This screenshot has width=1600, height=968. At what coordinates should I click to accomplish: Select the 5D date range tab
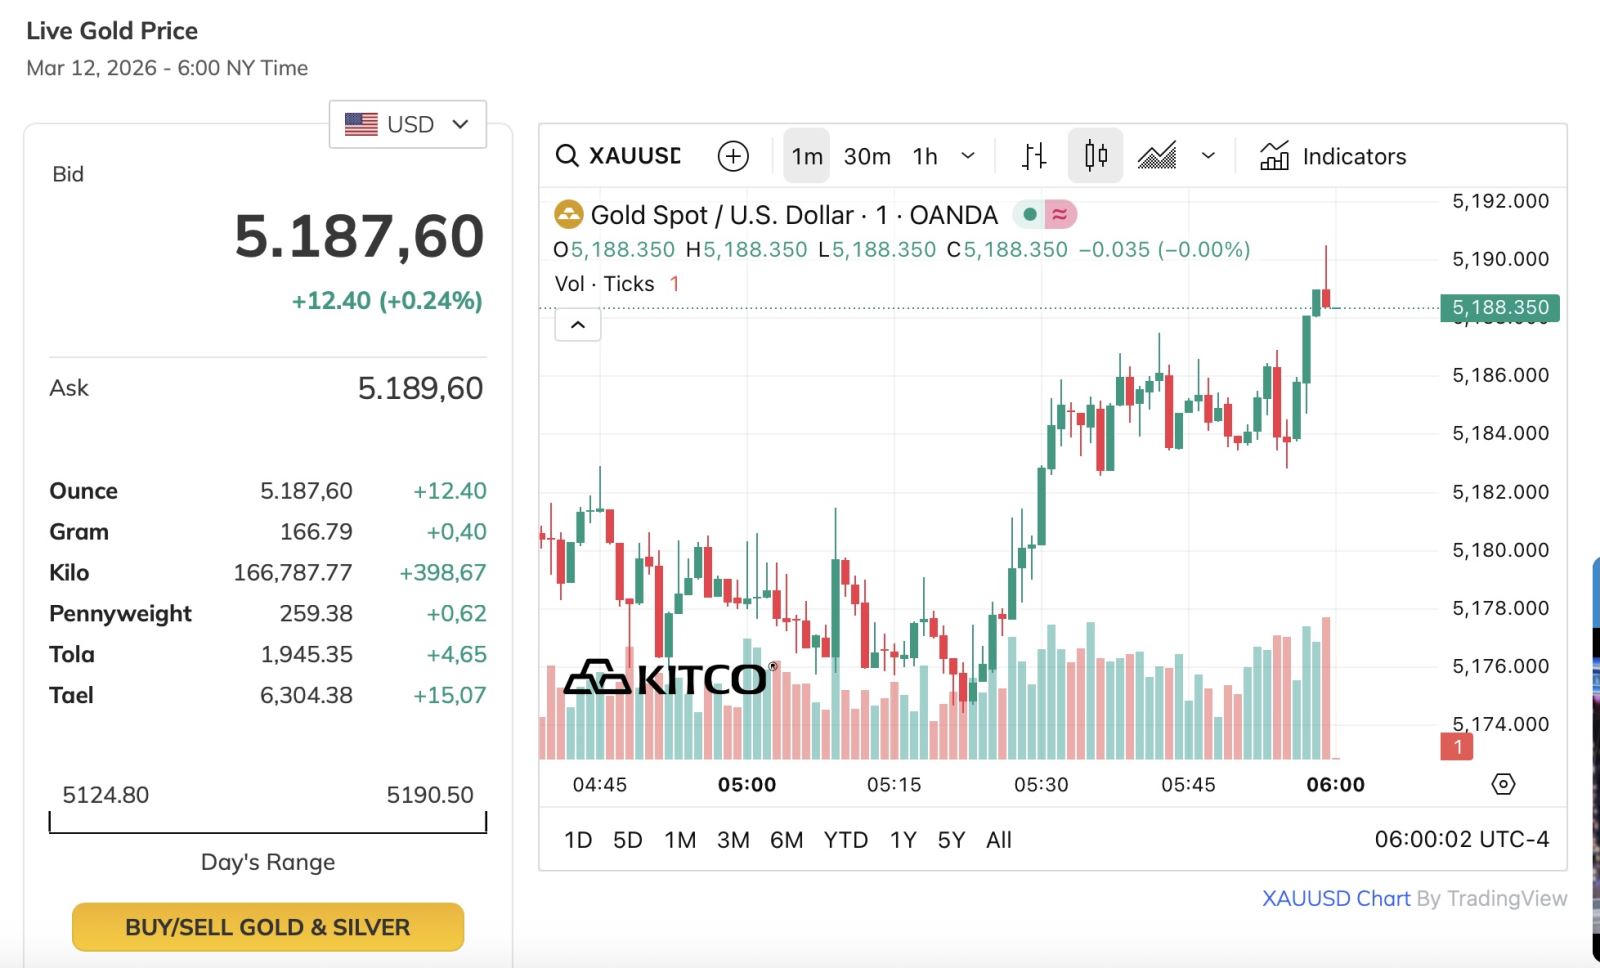[627, 840]
